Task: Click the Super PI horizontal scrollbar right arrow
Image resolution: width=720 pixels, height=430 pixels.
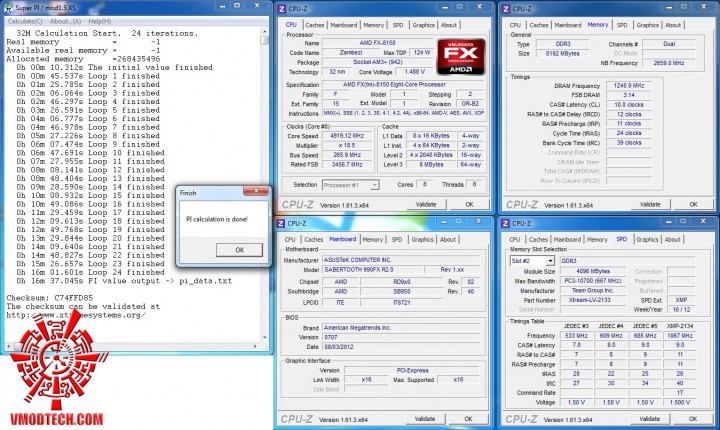Action: tap(256, 346)
